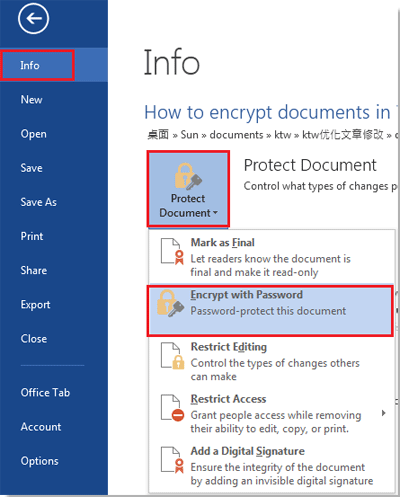The height and width of the screenshot is (497, 400).
Task: Click the back arrow circle icon
Action: tap(33, 18)
